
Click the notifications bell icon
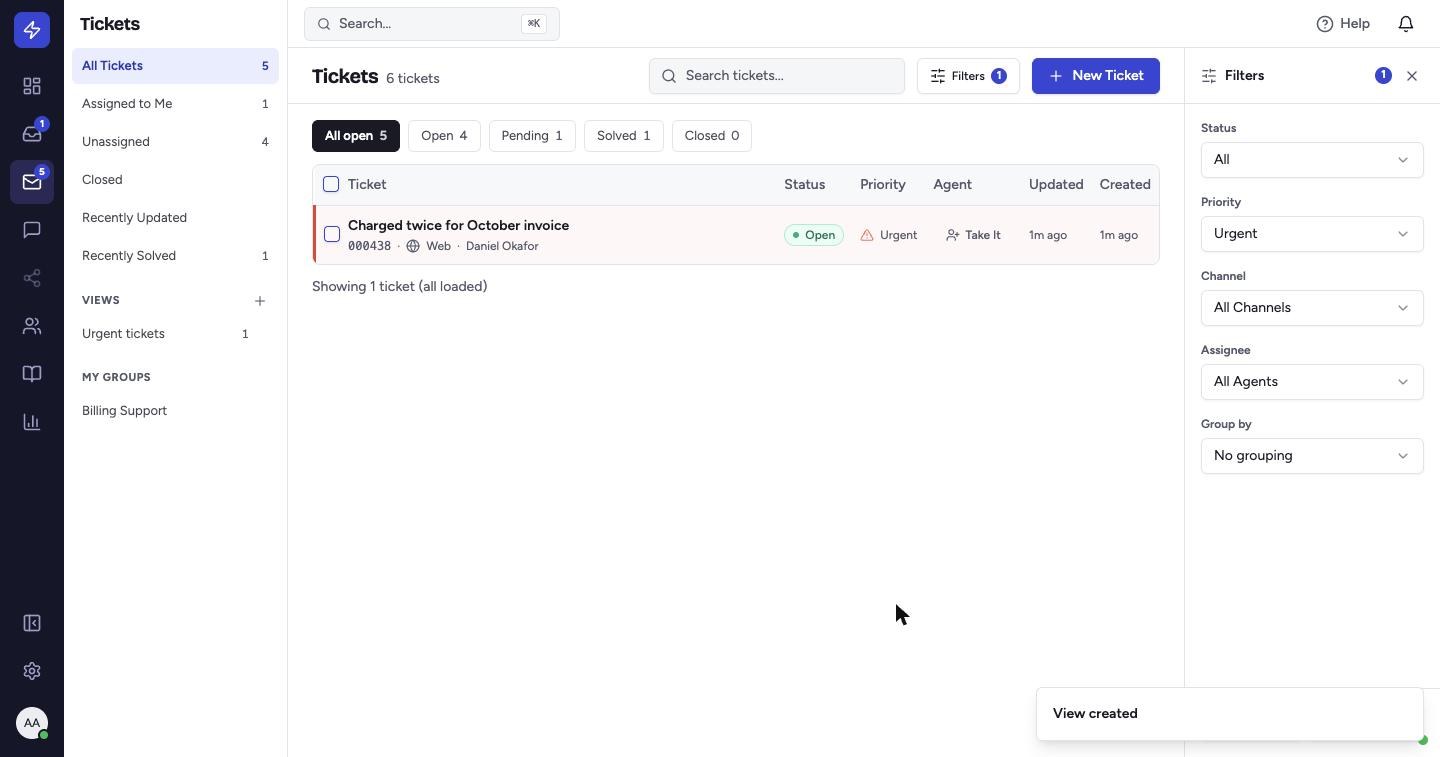[x=1406, y=24]
